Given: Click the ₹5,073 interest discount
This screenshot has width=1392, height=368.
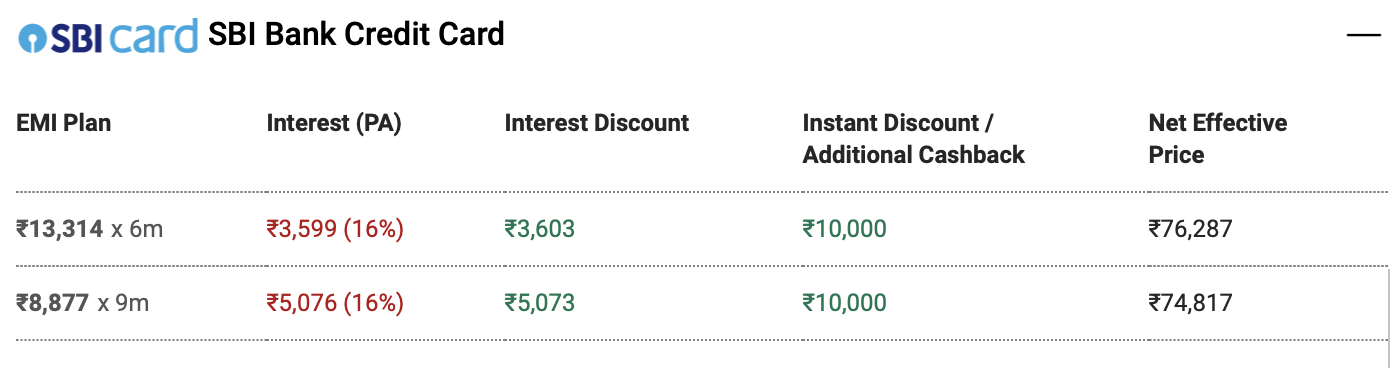Looking at the screenshot, I should (x=540, y=302).
